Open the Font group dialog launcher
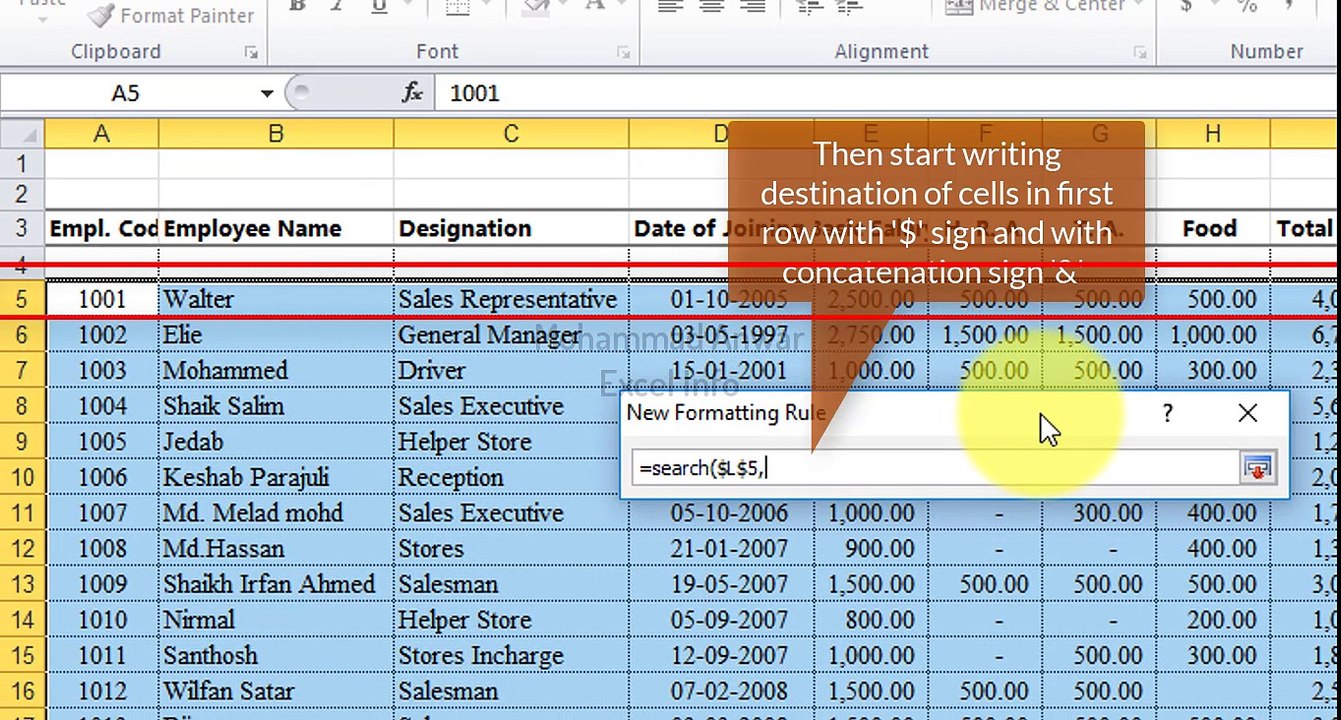Viewport: 1341px width, 720px height. pyautogui.click(x=623, y=53)
